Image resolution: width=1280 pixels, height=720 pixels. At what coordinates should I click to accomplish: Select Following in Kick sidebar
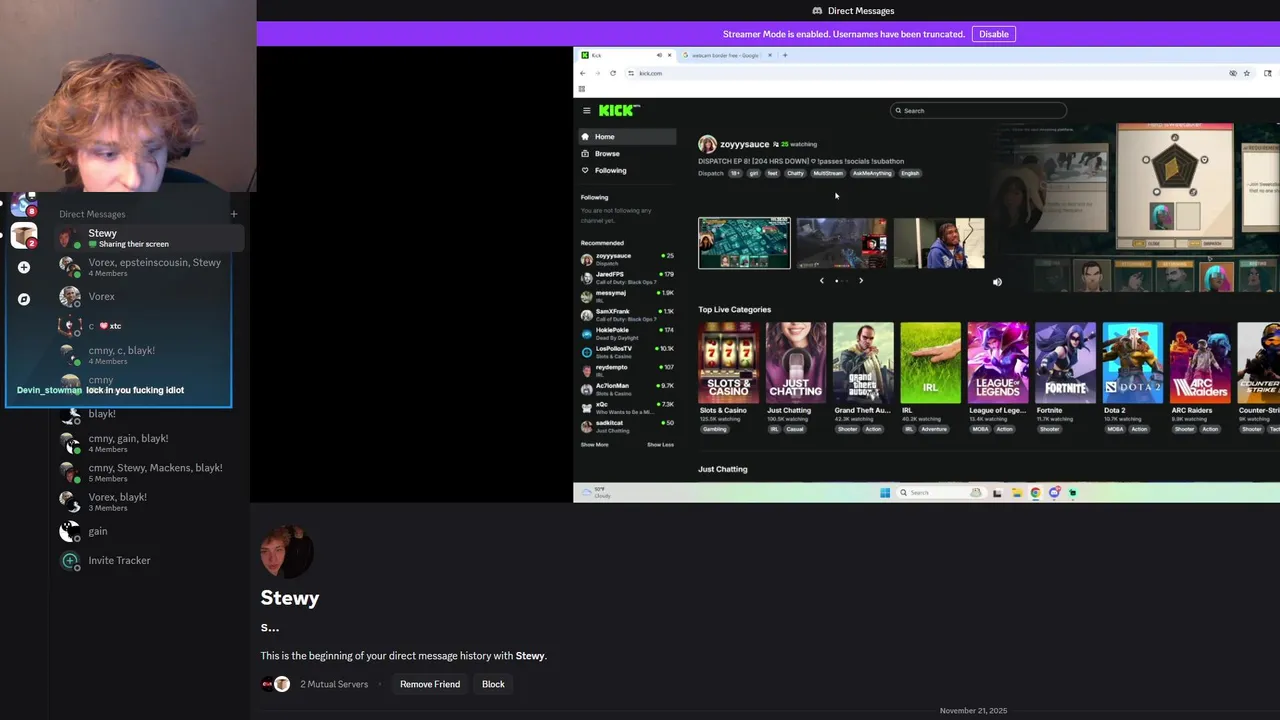pyautogui.click(x=627, y=170)
